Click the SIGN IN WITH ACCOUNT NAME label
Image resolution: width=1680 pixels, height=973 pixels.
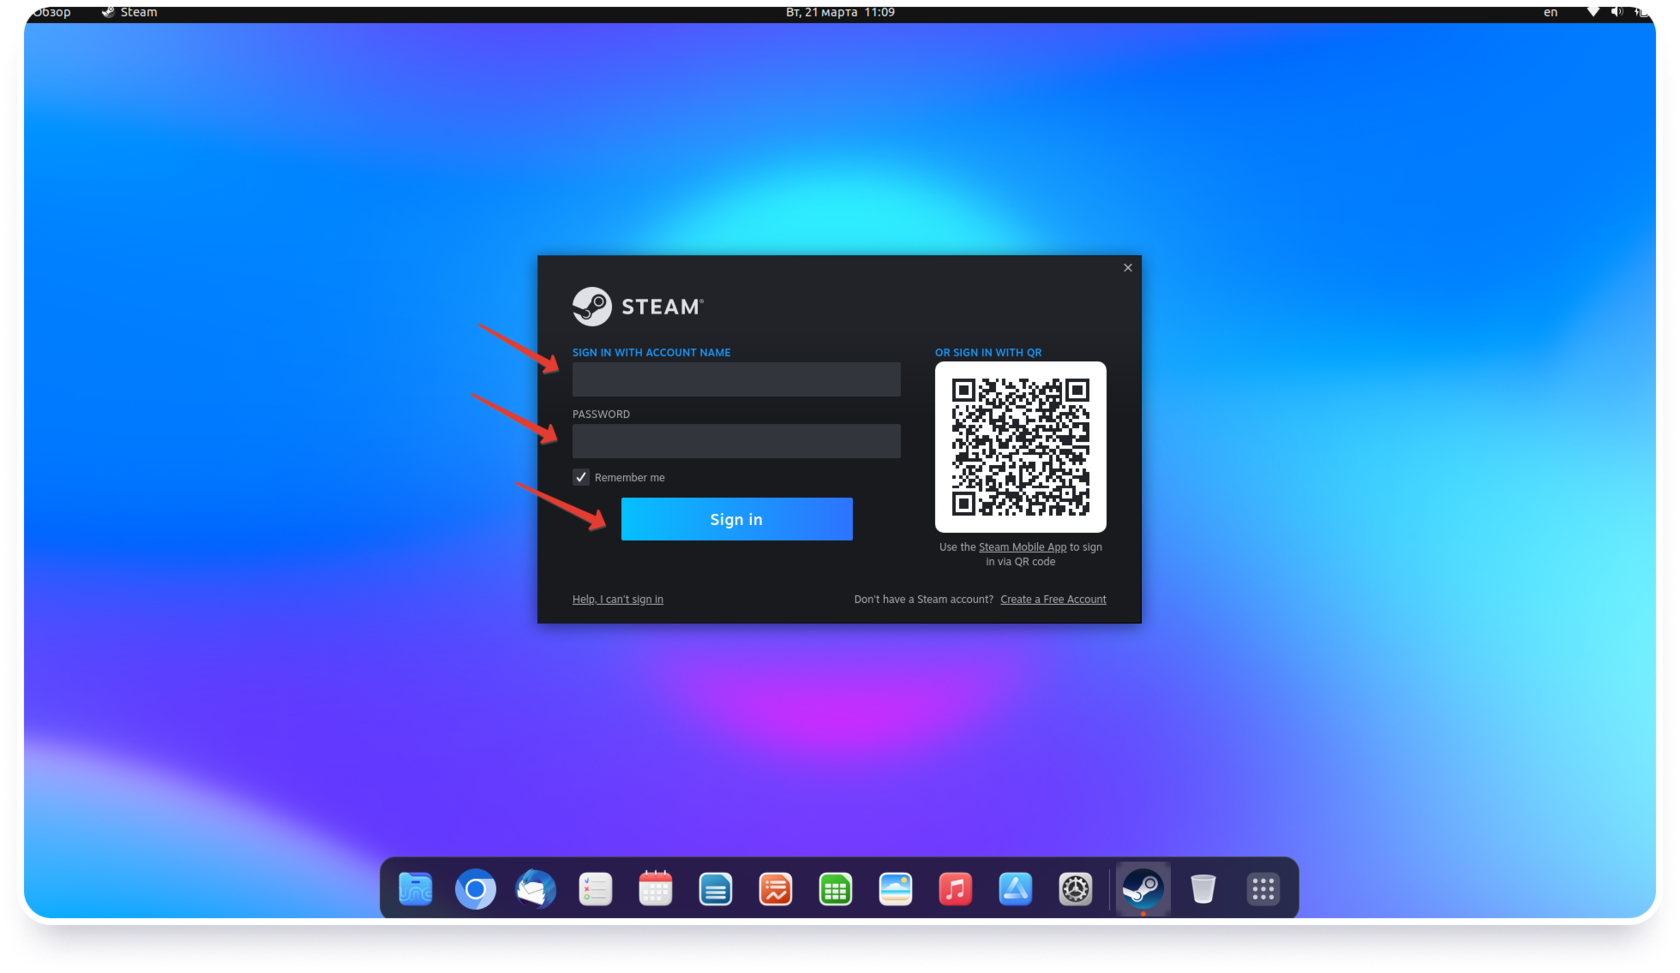pos(651,352)
